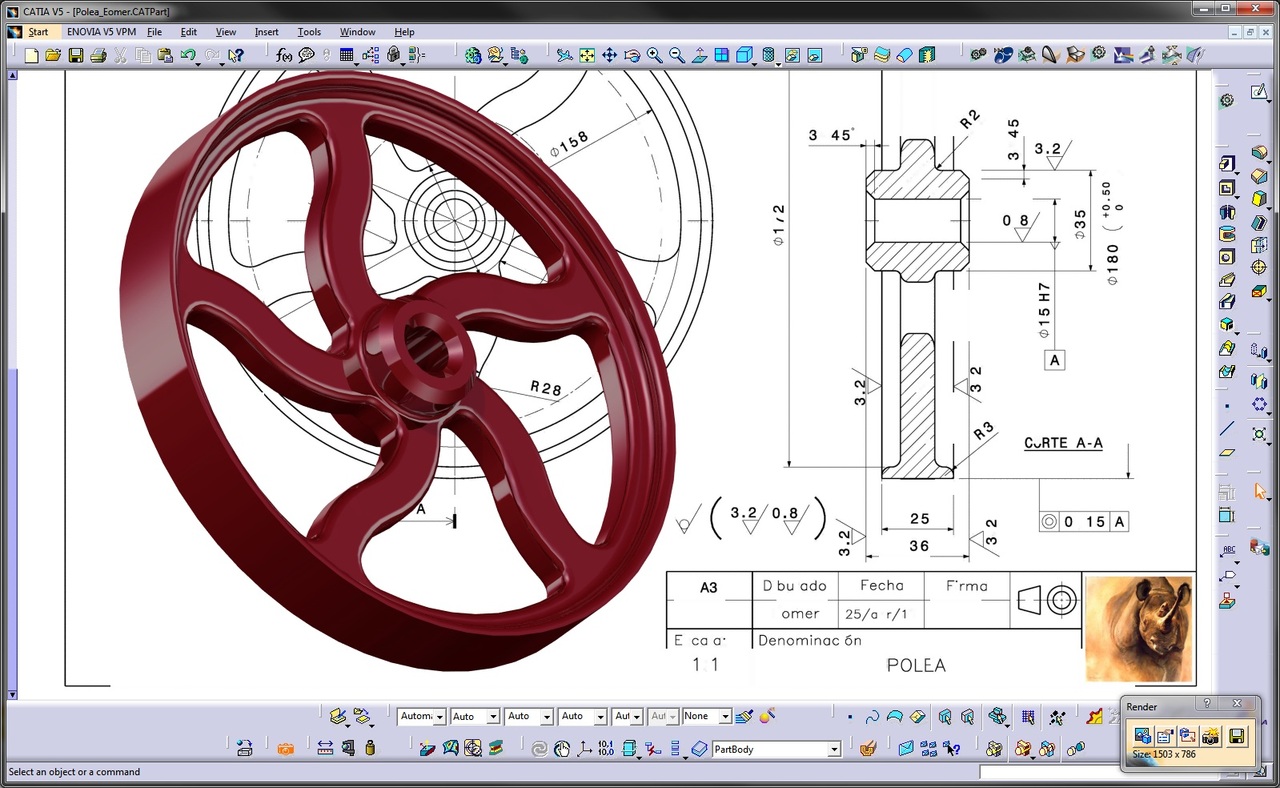Click the Fit All In icon
This screenshot has width=1280, height=788.
(x=587, y=56)
